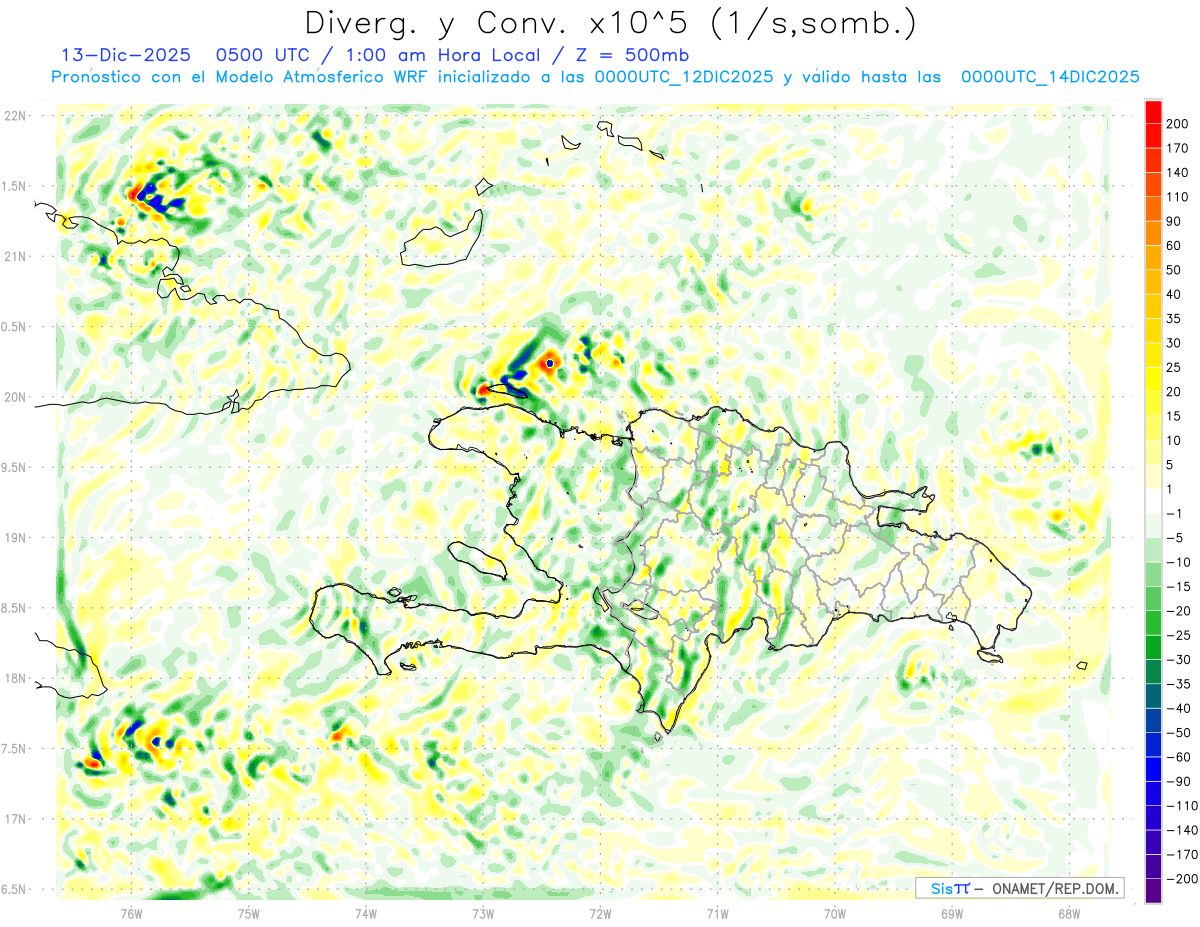Click the darkest red swatch atop the colorbar
This screenshot has height=927, width=1200.
pyautogui.click(x=1153, y=112)
